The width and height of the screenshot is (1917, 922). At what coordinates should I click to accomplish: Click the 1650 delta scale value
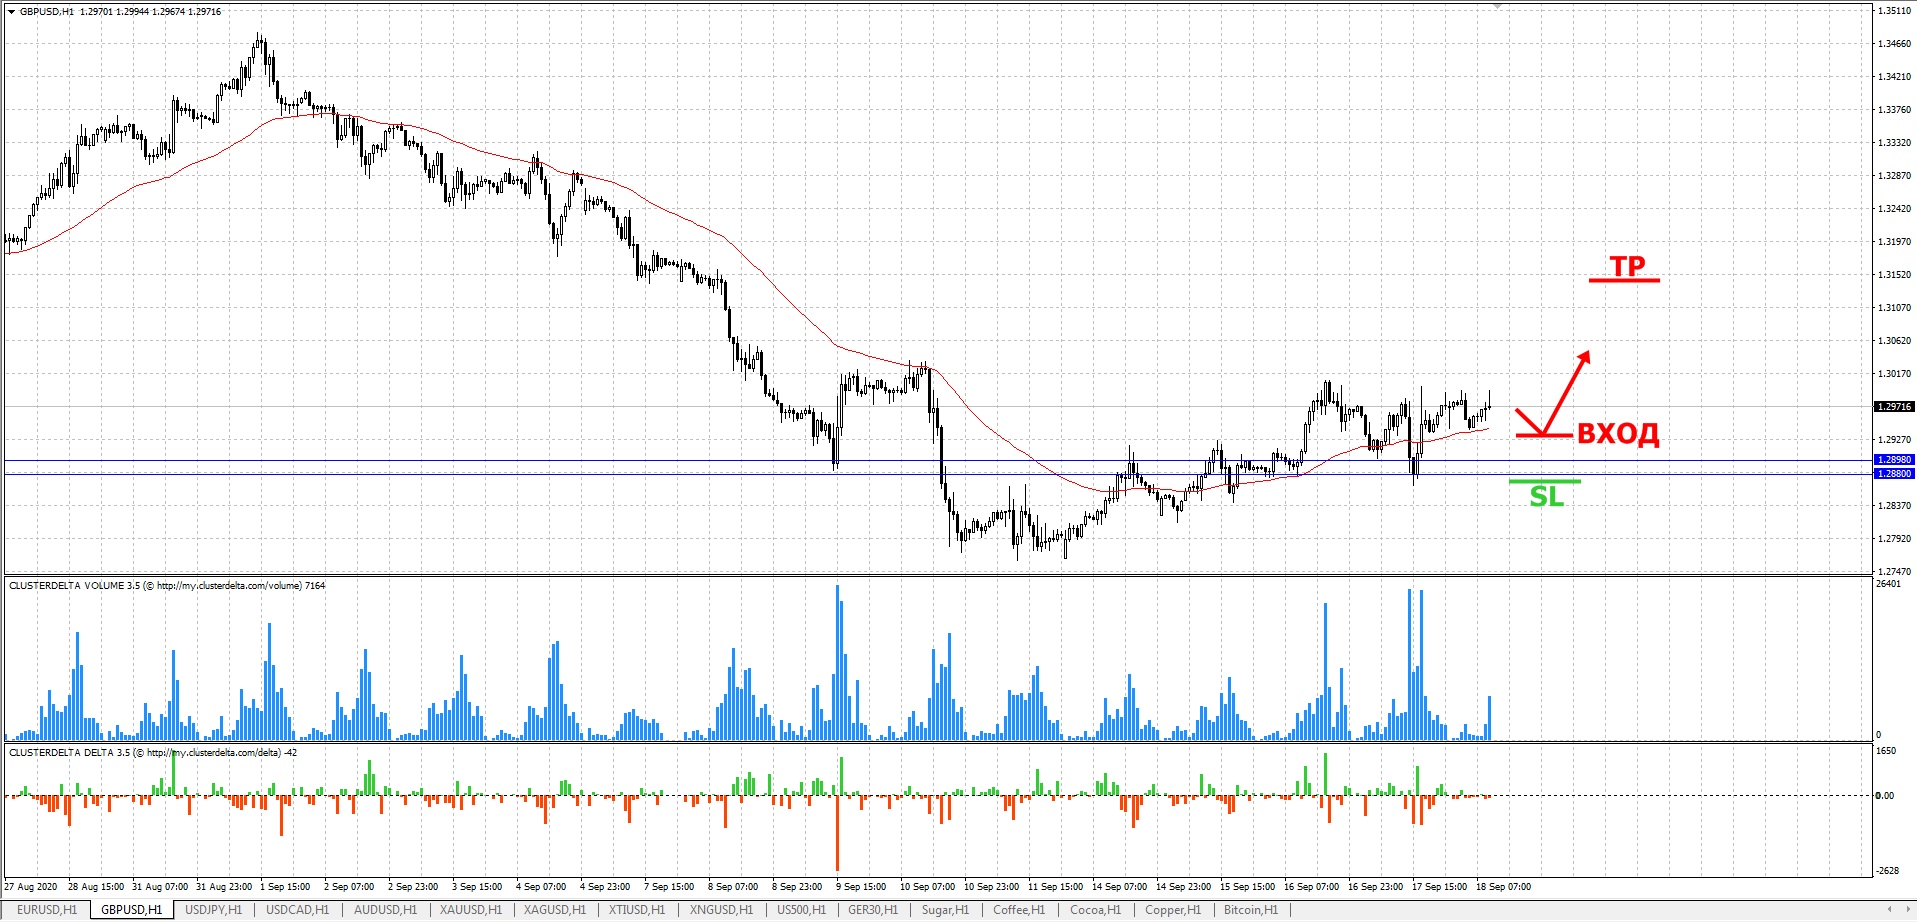click(1886, 751)
